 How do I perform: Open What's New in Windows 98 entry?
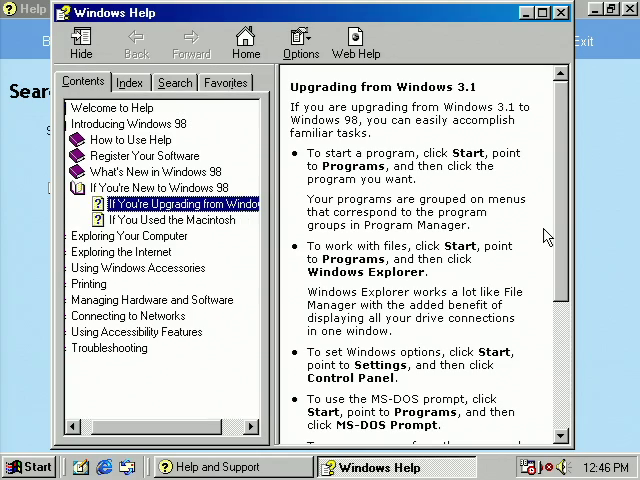(156, 172)
